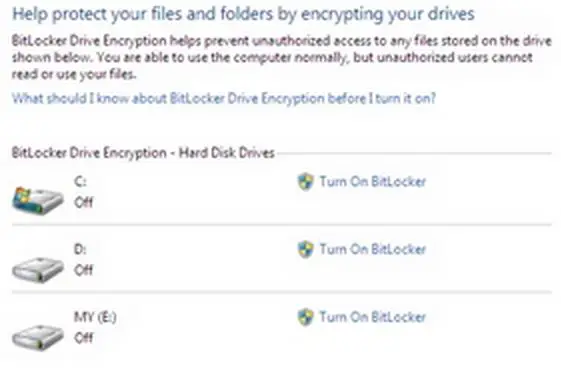Turn On BitLocker for the C: drive
Viewport: 561px width, 368px height.
372,182
